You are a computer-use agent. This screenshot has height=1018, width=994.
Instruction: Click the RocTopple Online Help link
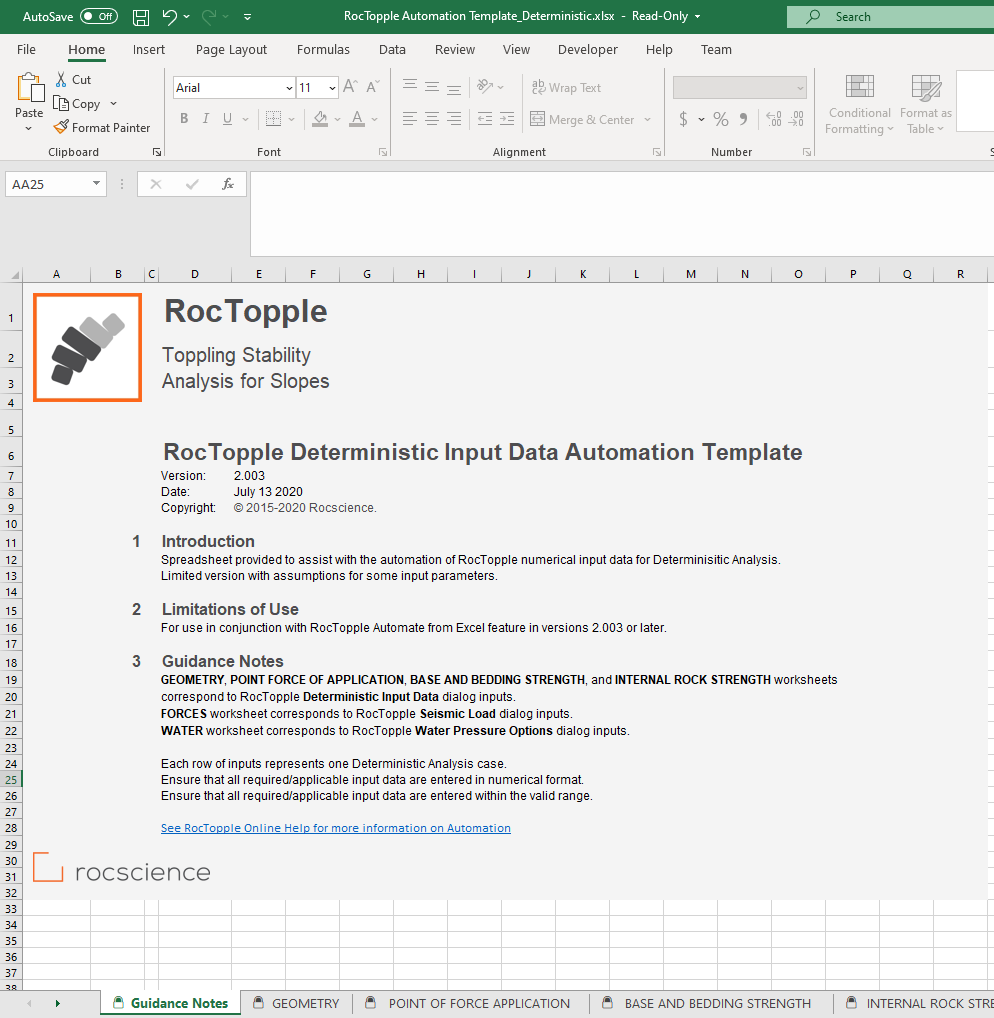335,827
